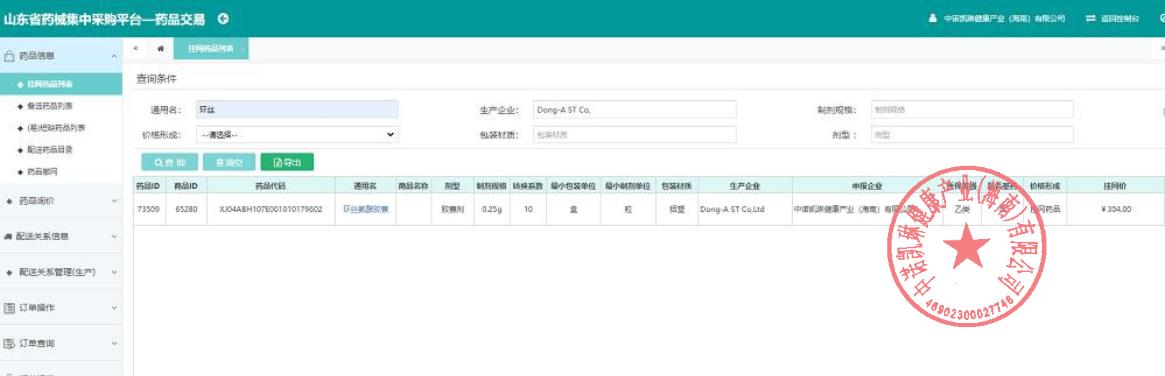Open the 环丝氨酸胶囊 drug name link
1165x376 pixels.
(x=366, y=210)
